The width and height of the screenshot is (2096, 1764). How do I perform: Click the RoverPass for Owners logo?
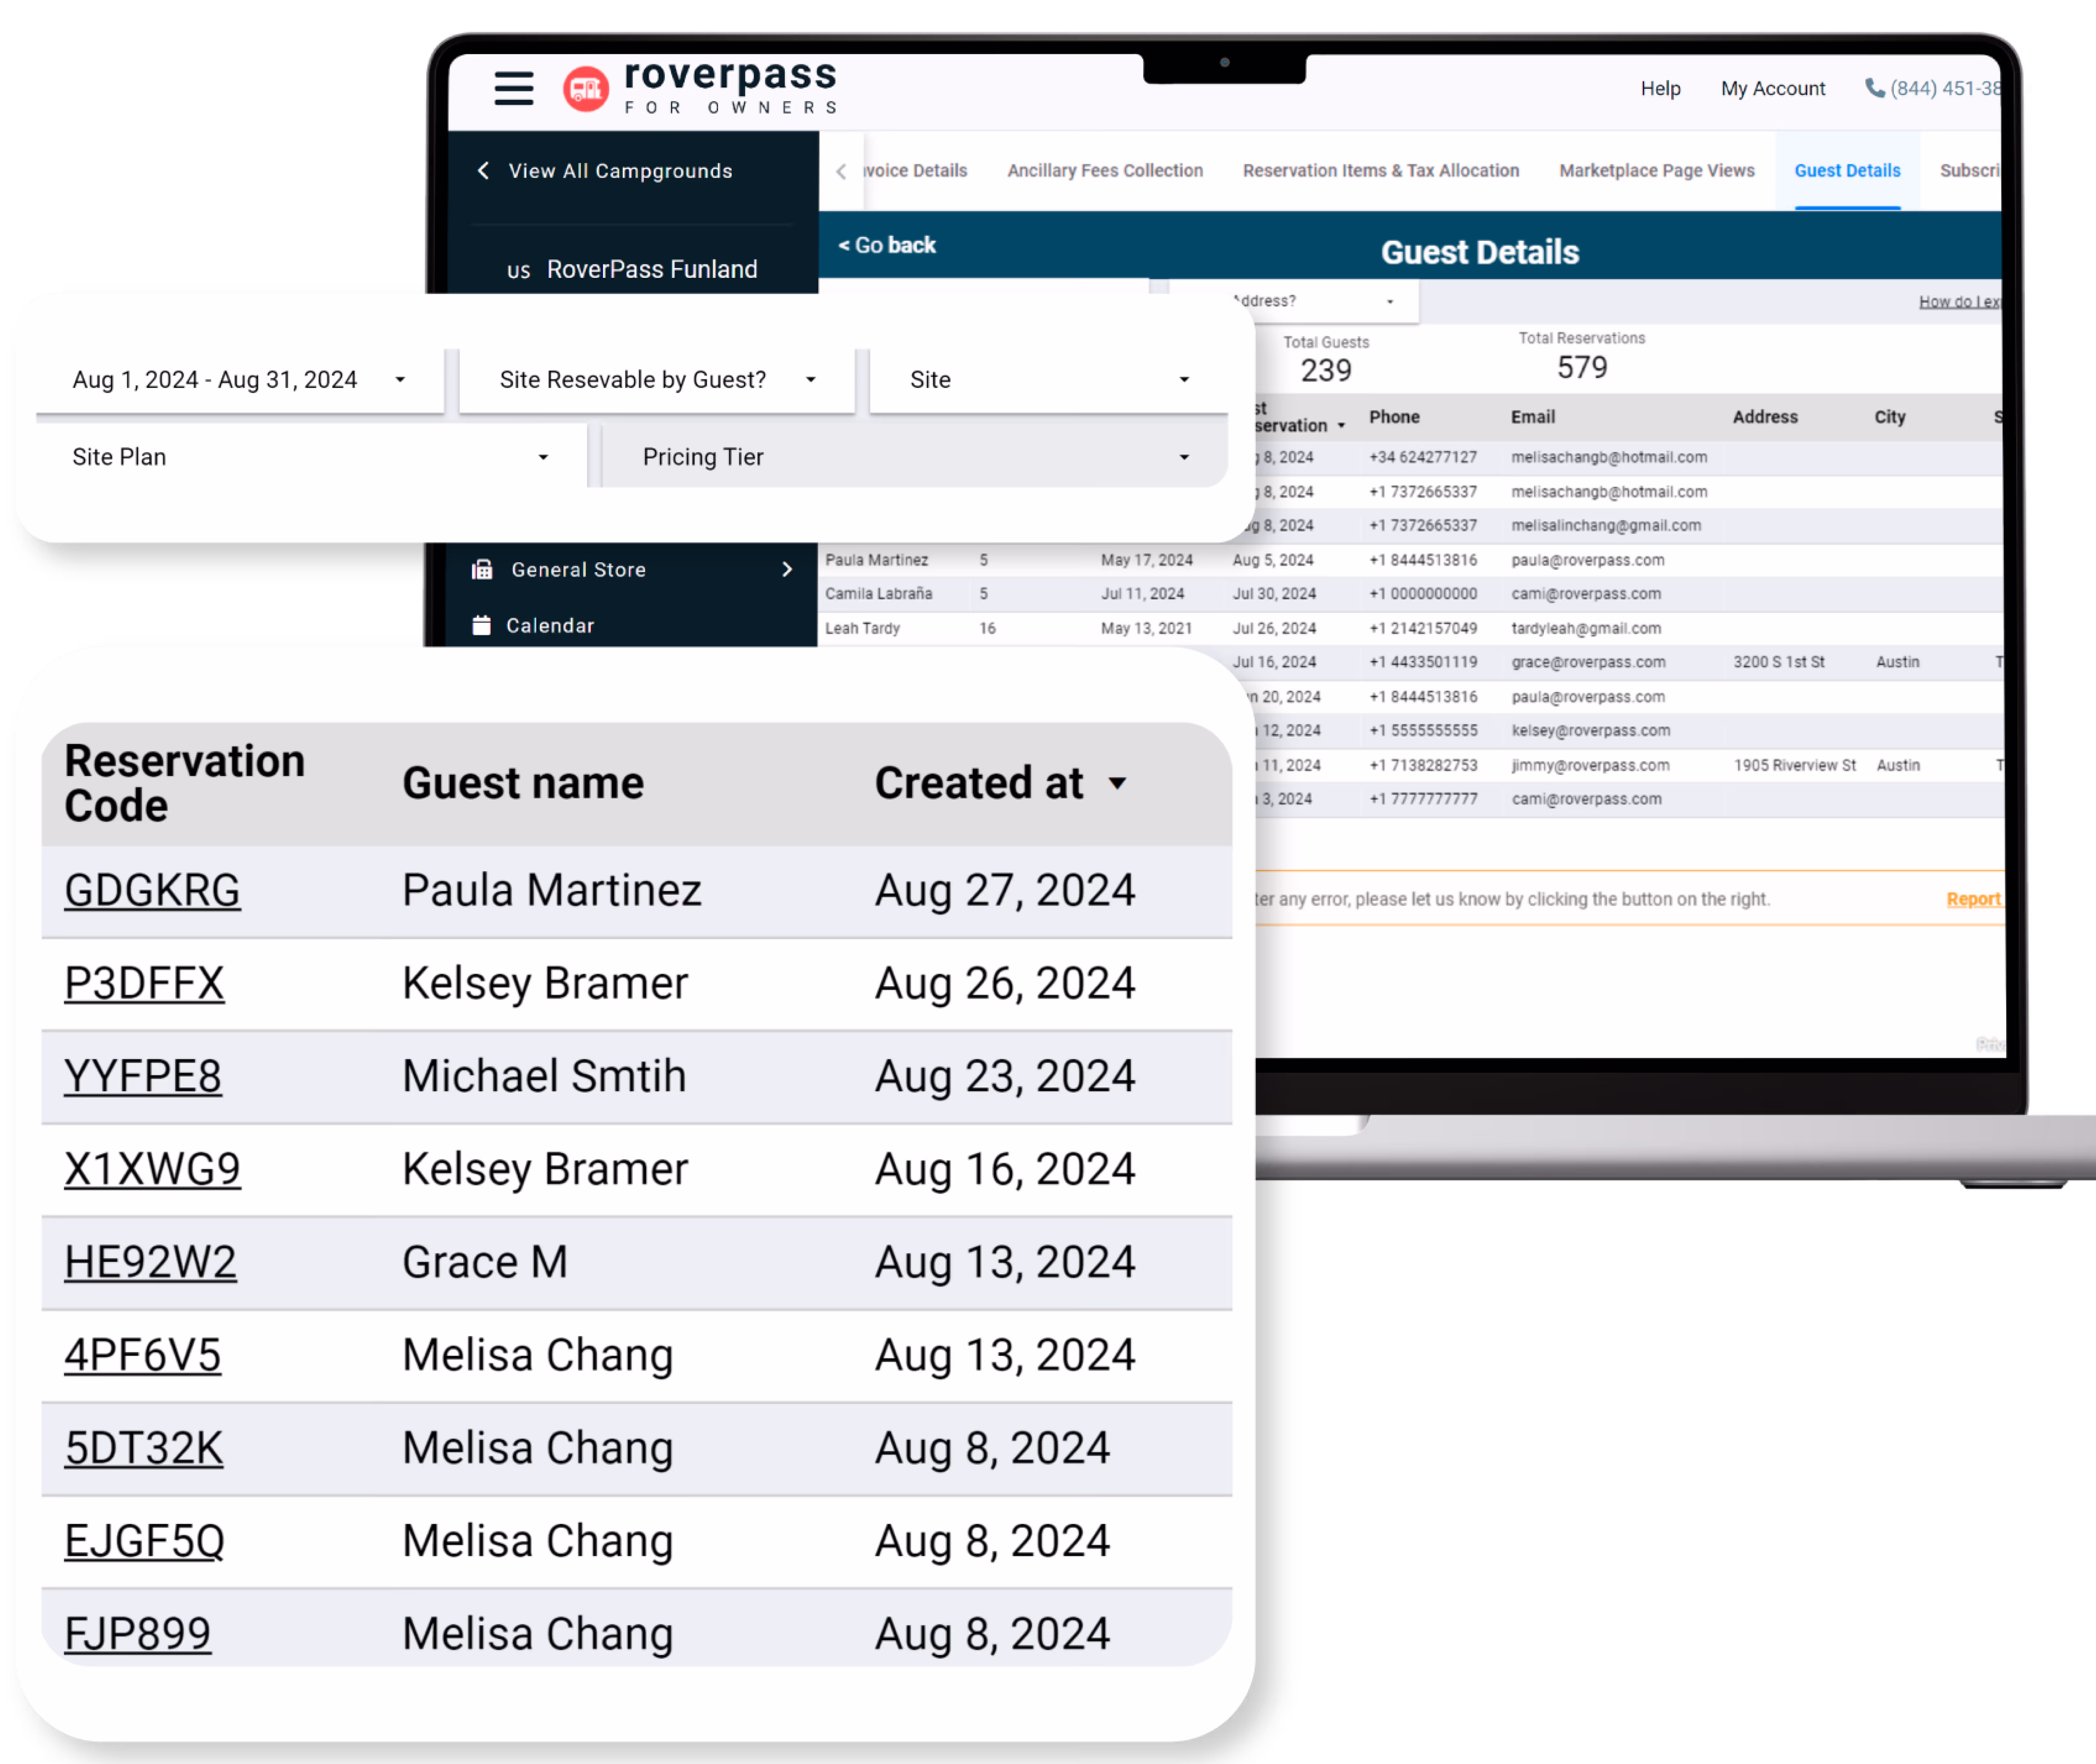click(x=700, y=88)
